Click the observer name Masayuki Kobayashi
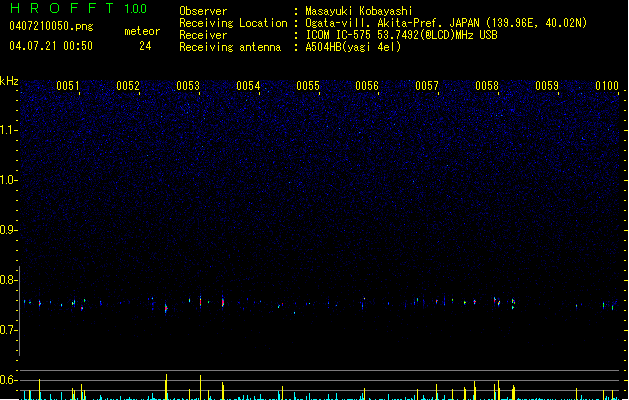The image size is (629, 400). [359, 11]
